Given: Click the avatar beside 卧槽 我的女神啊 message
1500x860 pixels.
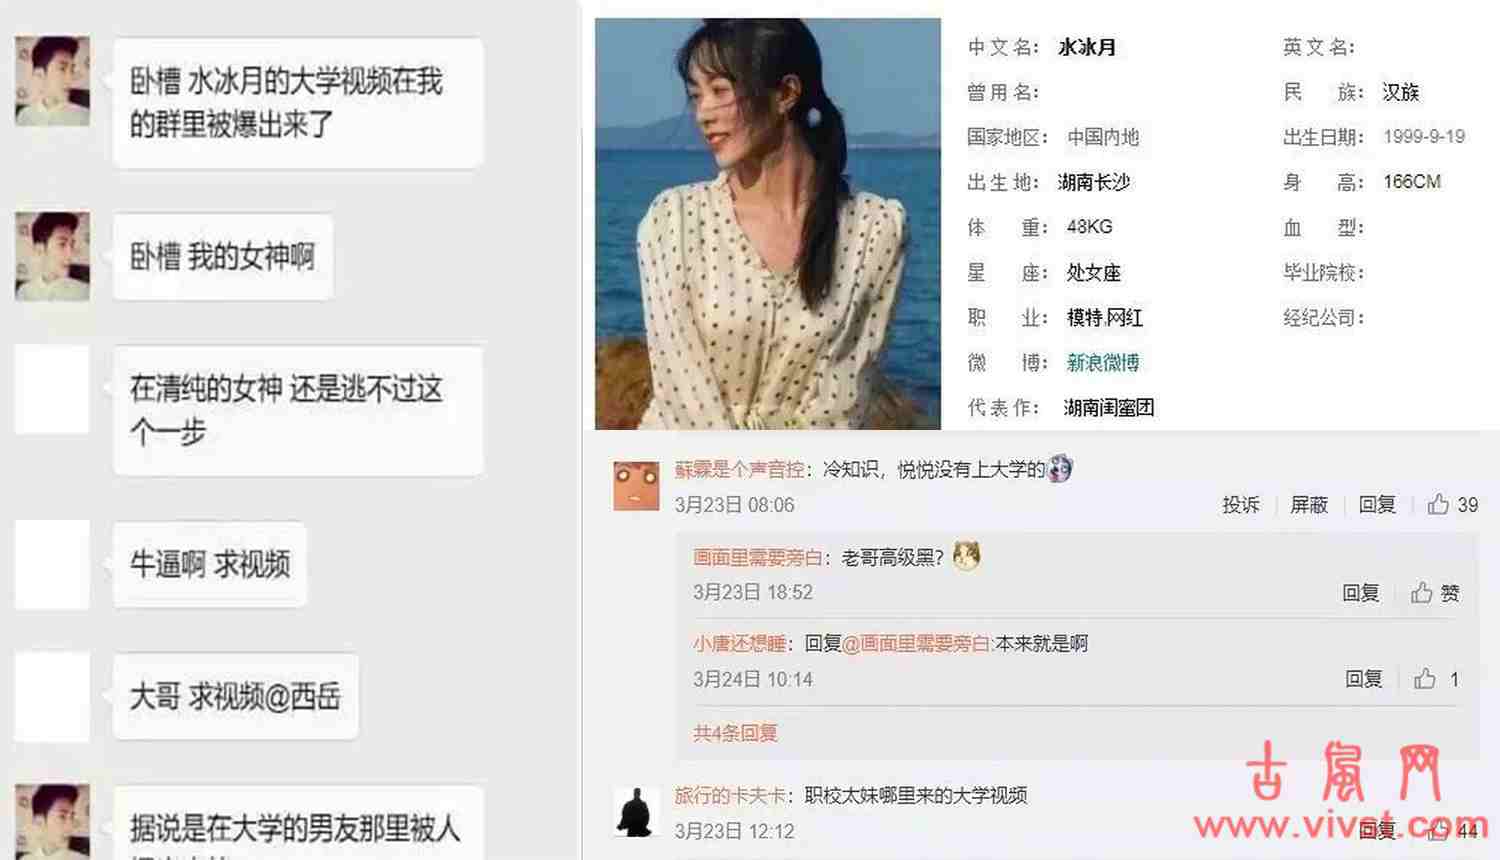Looking at the screenshot, I should click(52, 256).
